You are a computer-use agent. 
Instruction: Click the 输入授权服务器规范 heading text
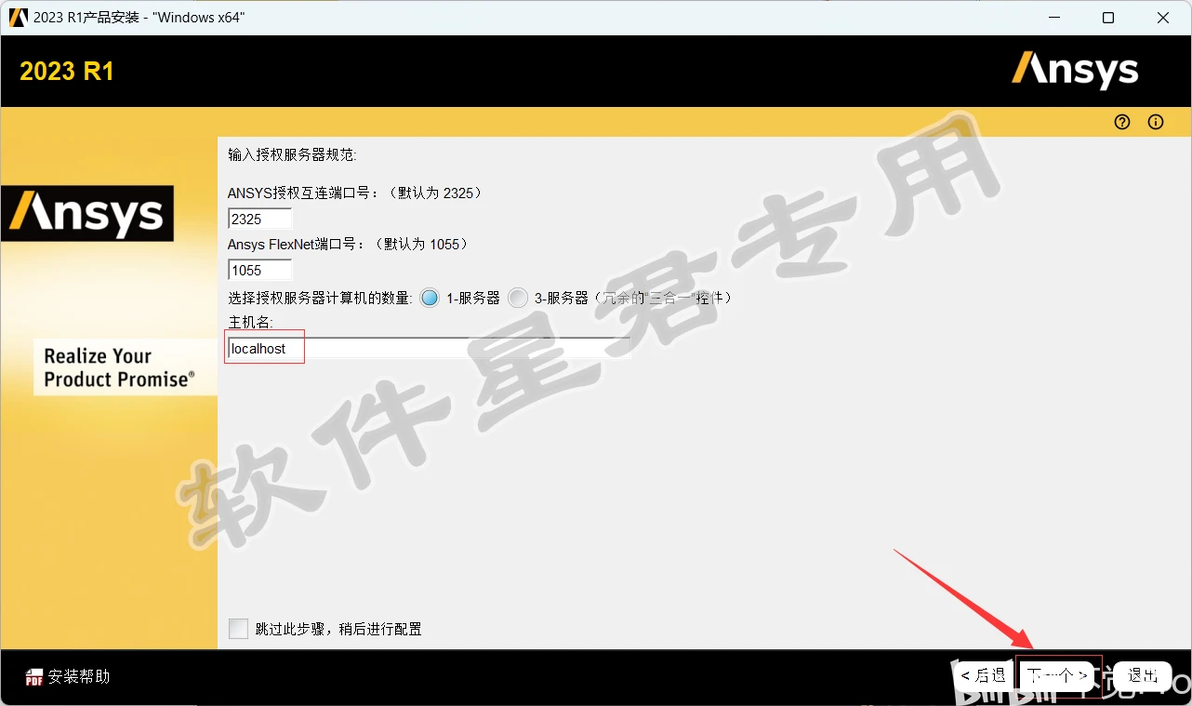[x=292, y=154]
